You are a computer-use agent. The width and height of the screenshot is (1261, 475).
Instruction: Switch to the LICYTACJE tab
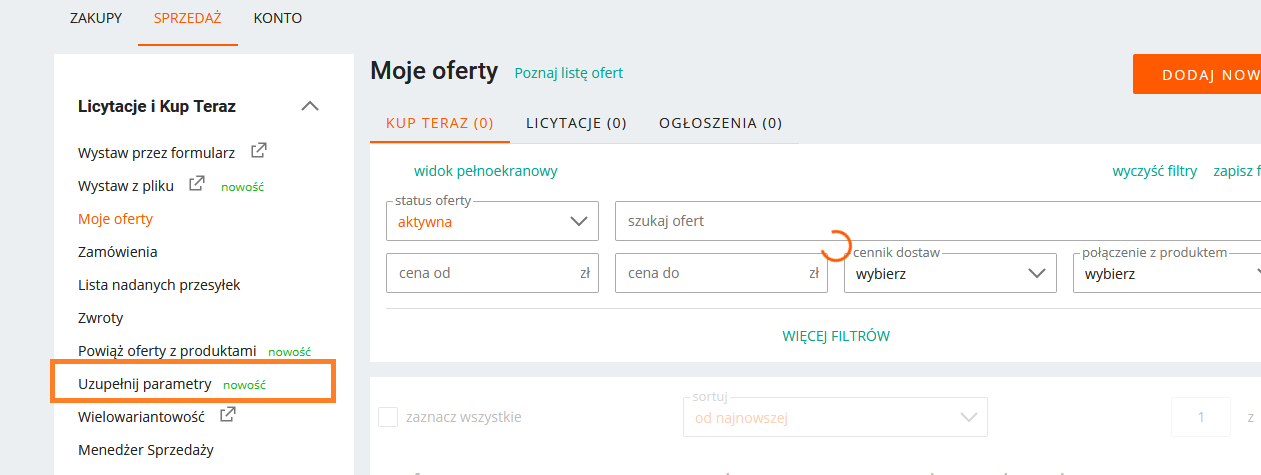[x=576, y=123]
